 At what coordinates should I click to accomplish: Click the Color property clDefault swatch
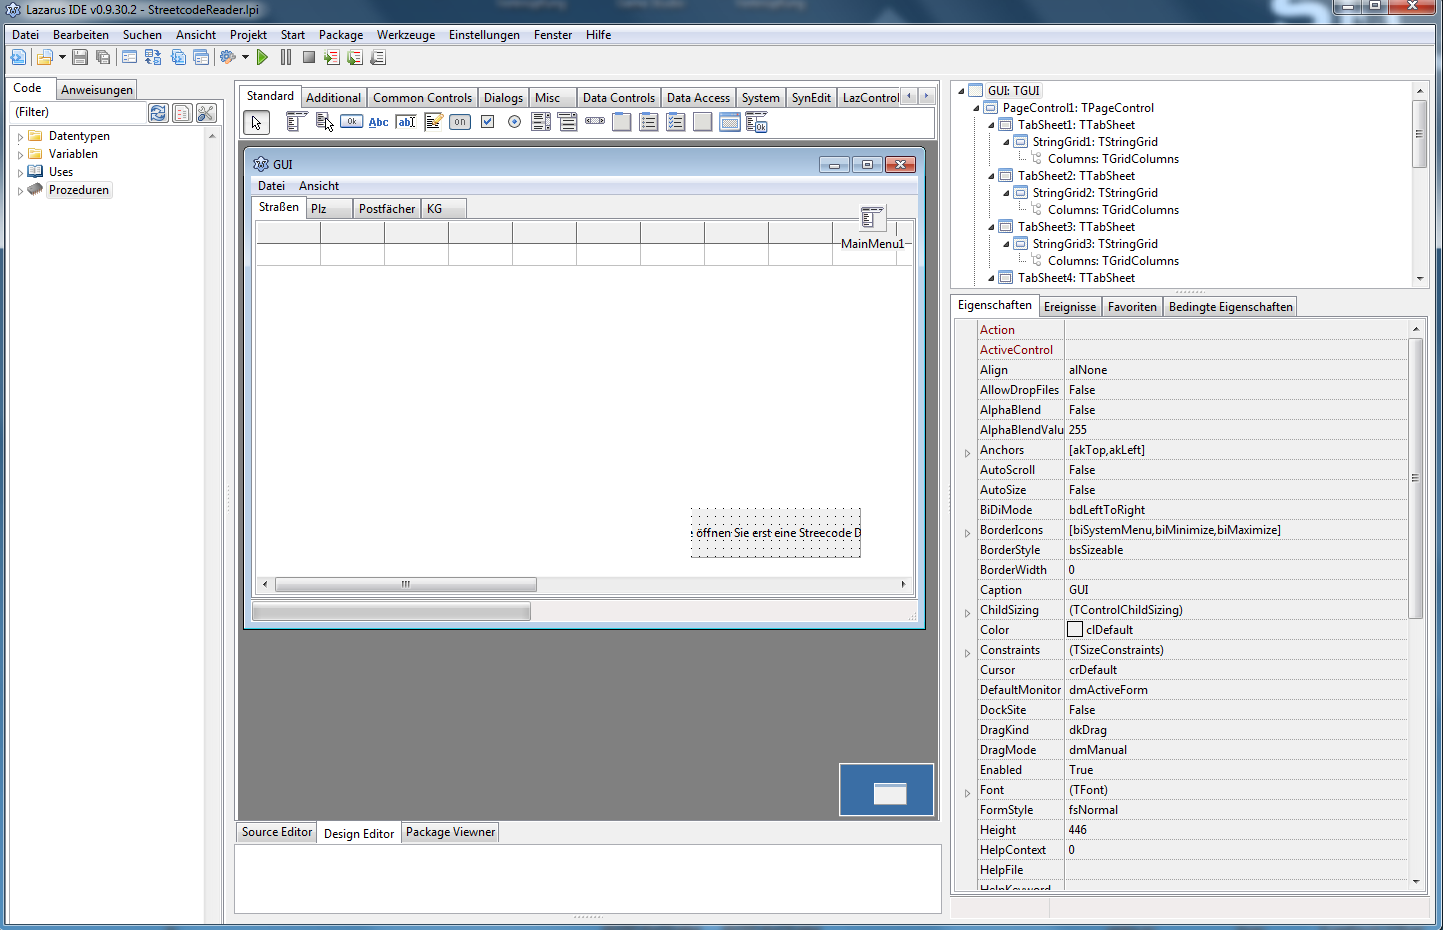pos(1075,630)
